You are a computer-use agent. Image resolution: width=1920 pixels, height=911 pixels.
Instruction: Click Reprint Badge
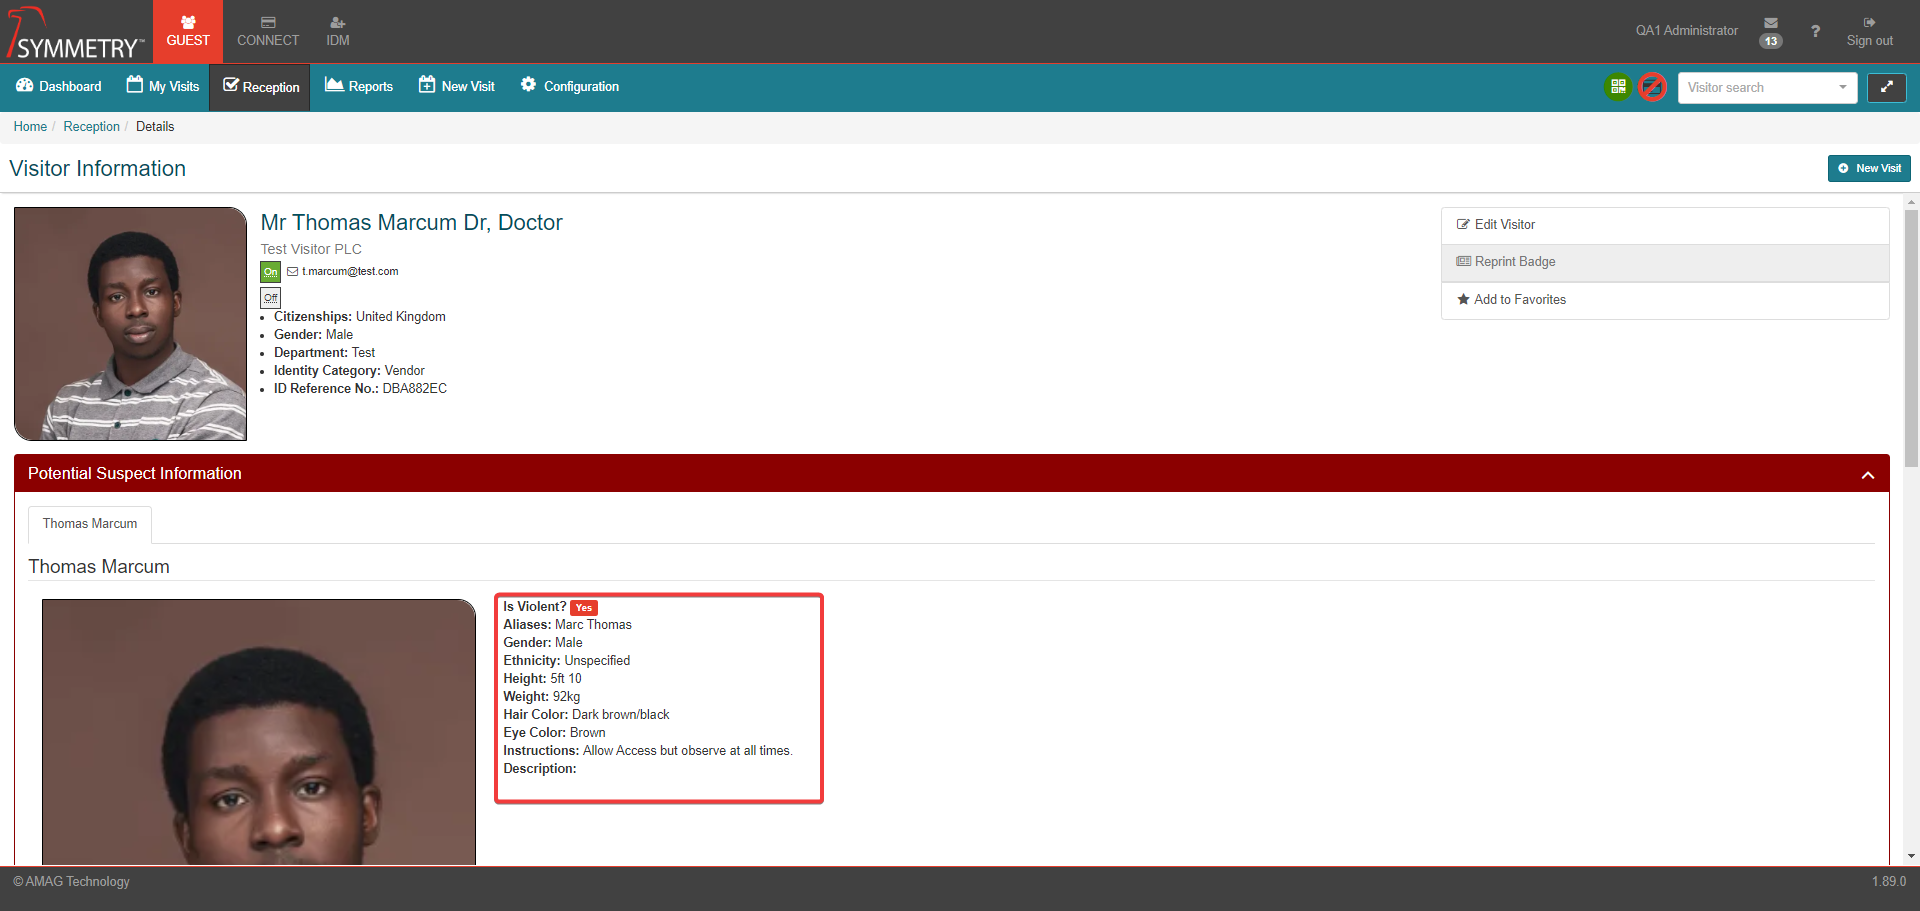[x=1665, y=262]
